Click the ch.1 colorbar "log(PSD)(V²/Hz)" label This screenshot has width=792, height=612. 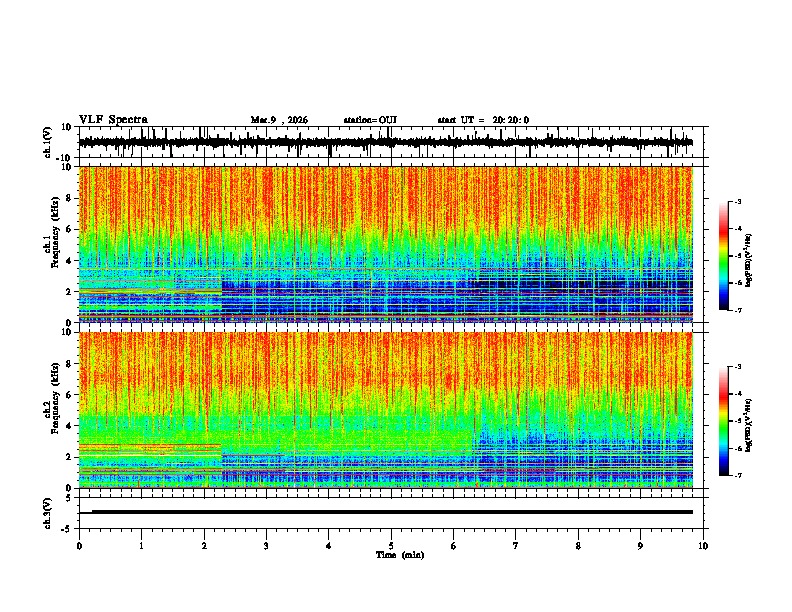pos(749,260)
